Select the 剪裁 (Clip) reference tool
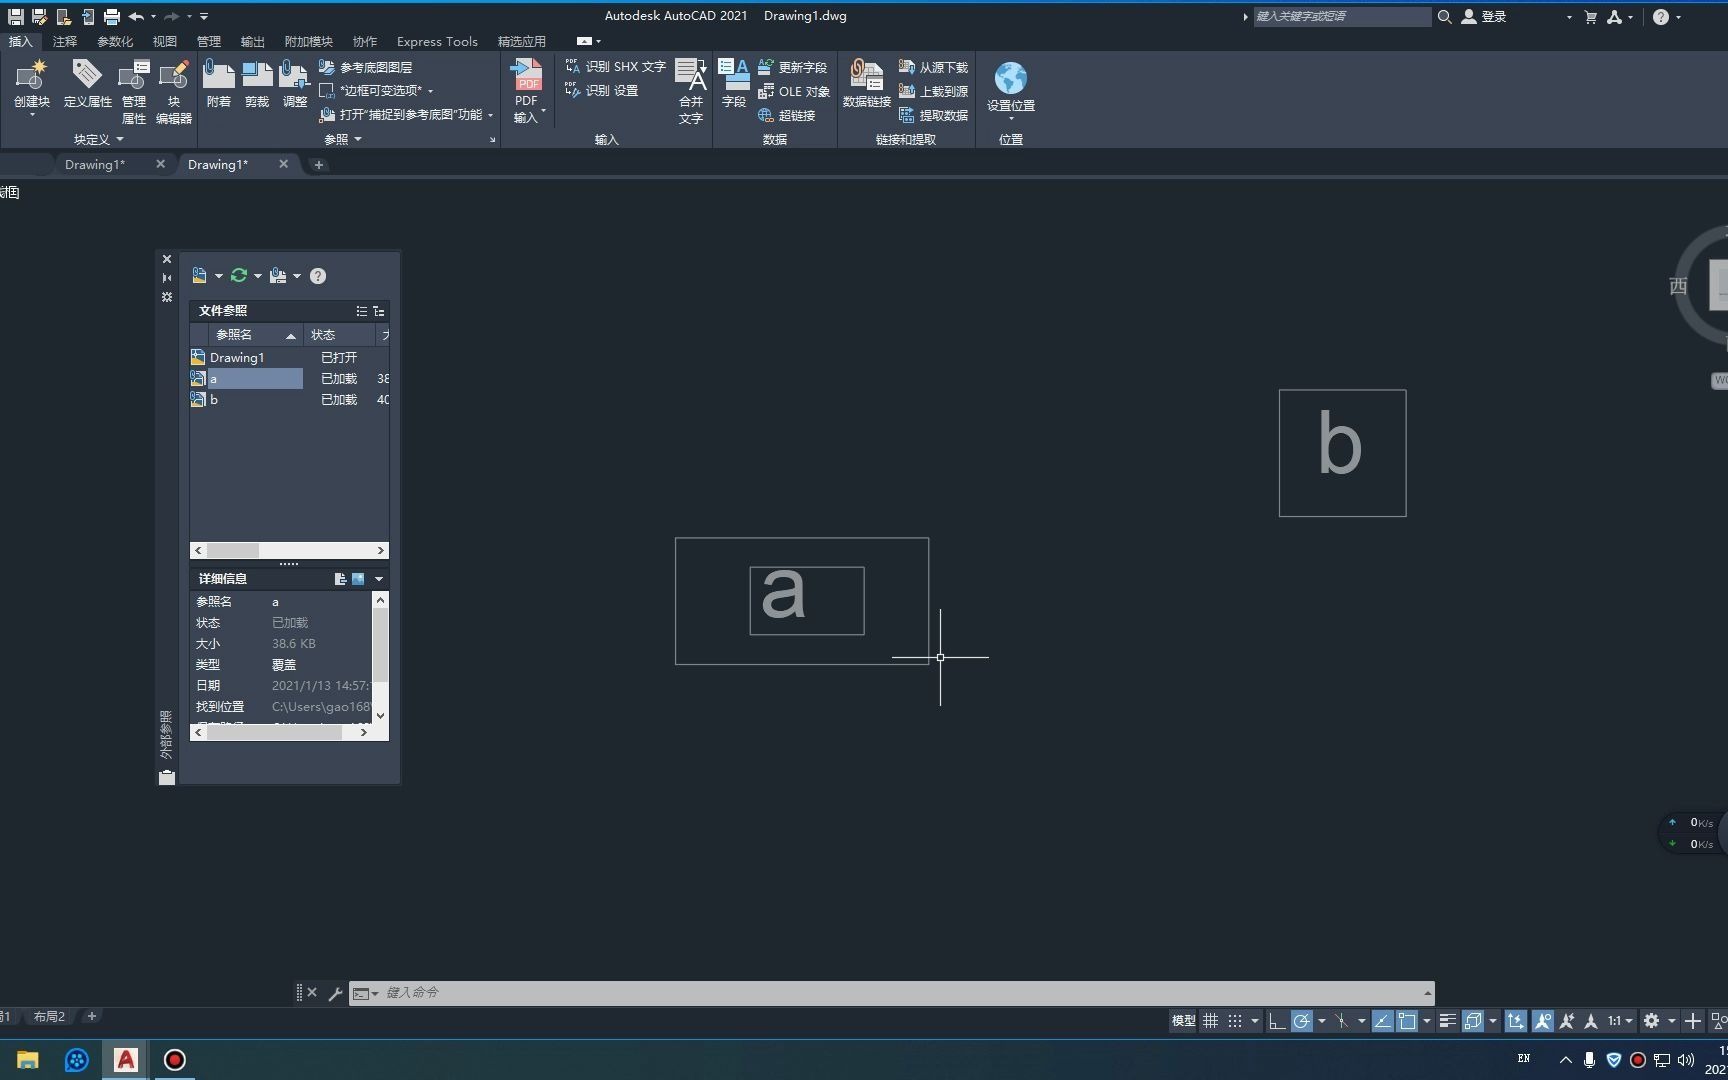 pos(257,75)
